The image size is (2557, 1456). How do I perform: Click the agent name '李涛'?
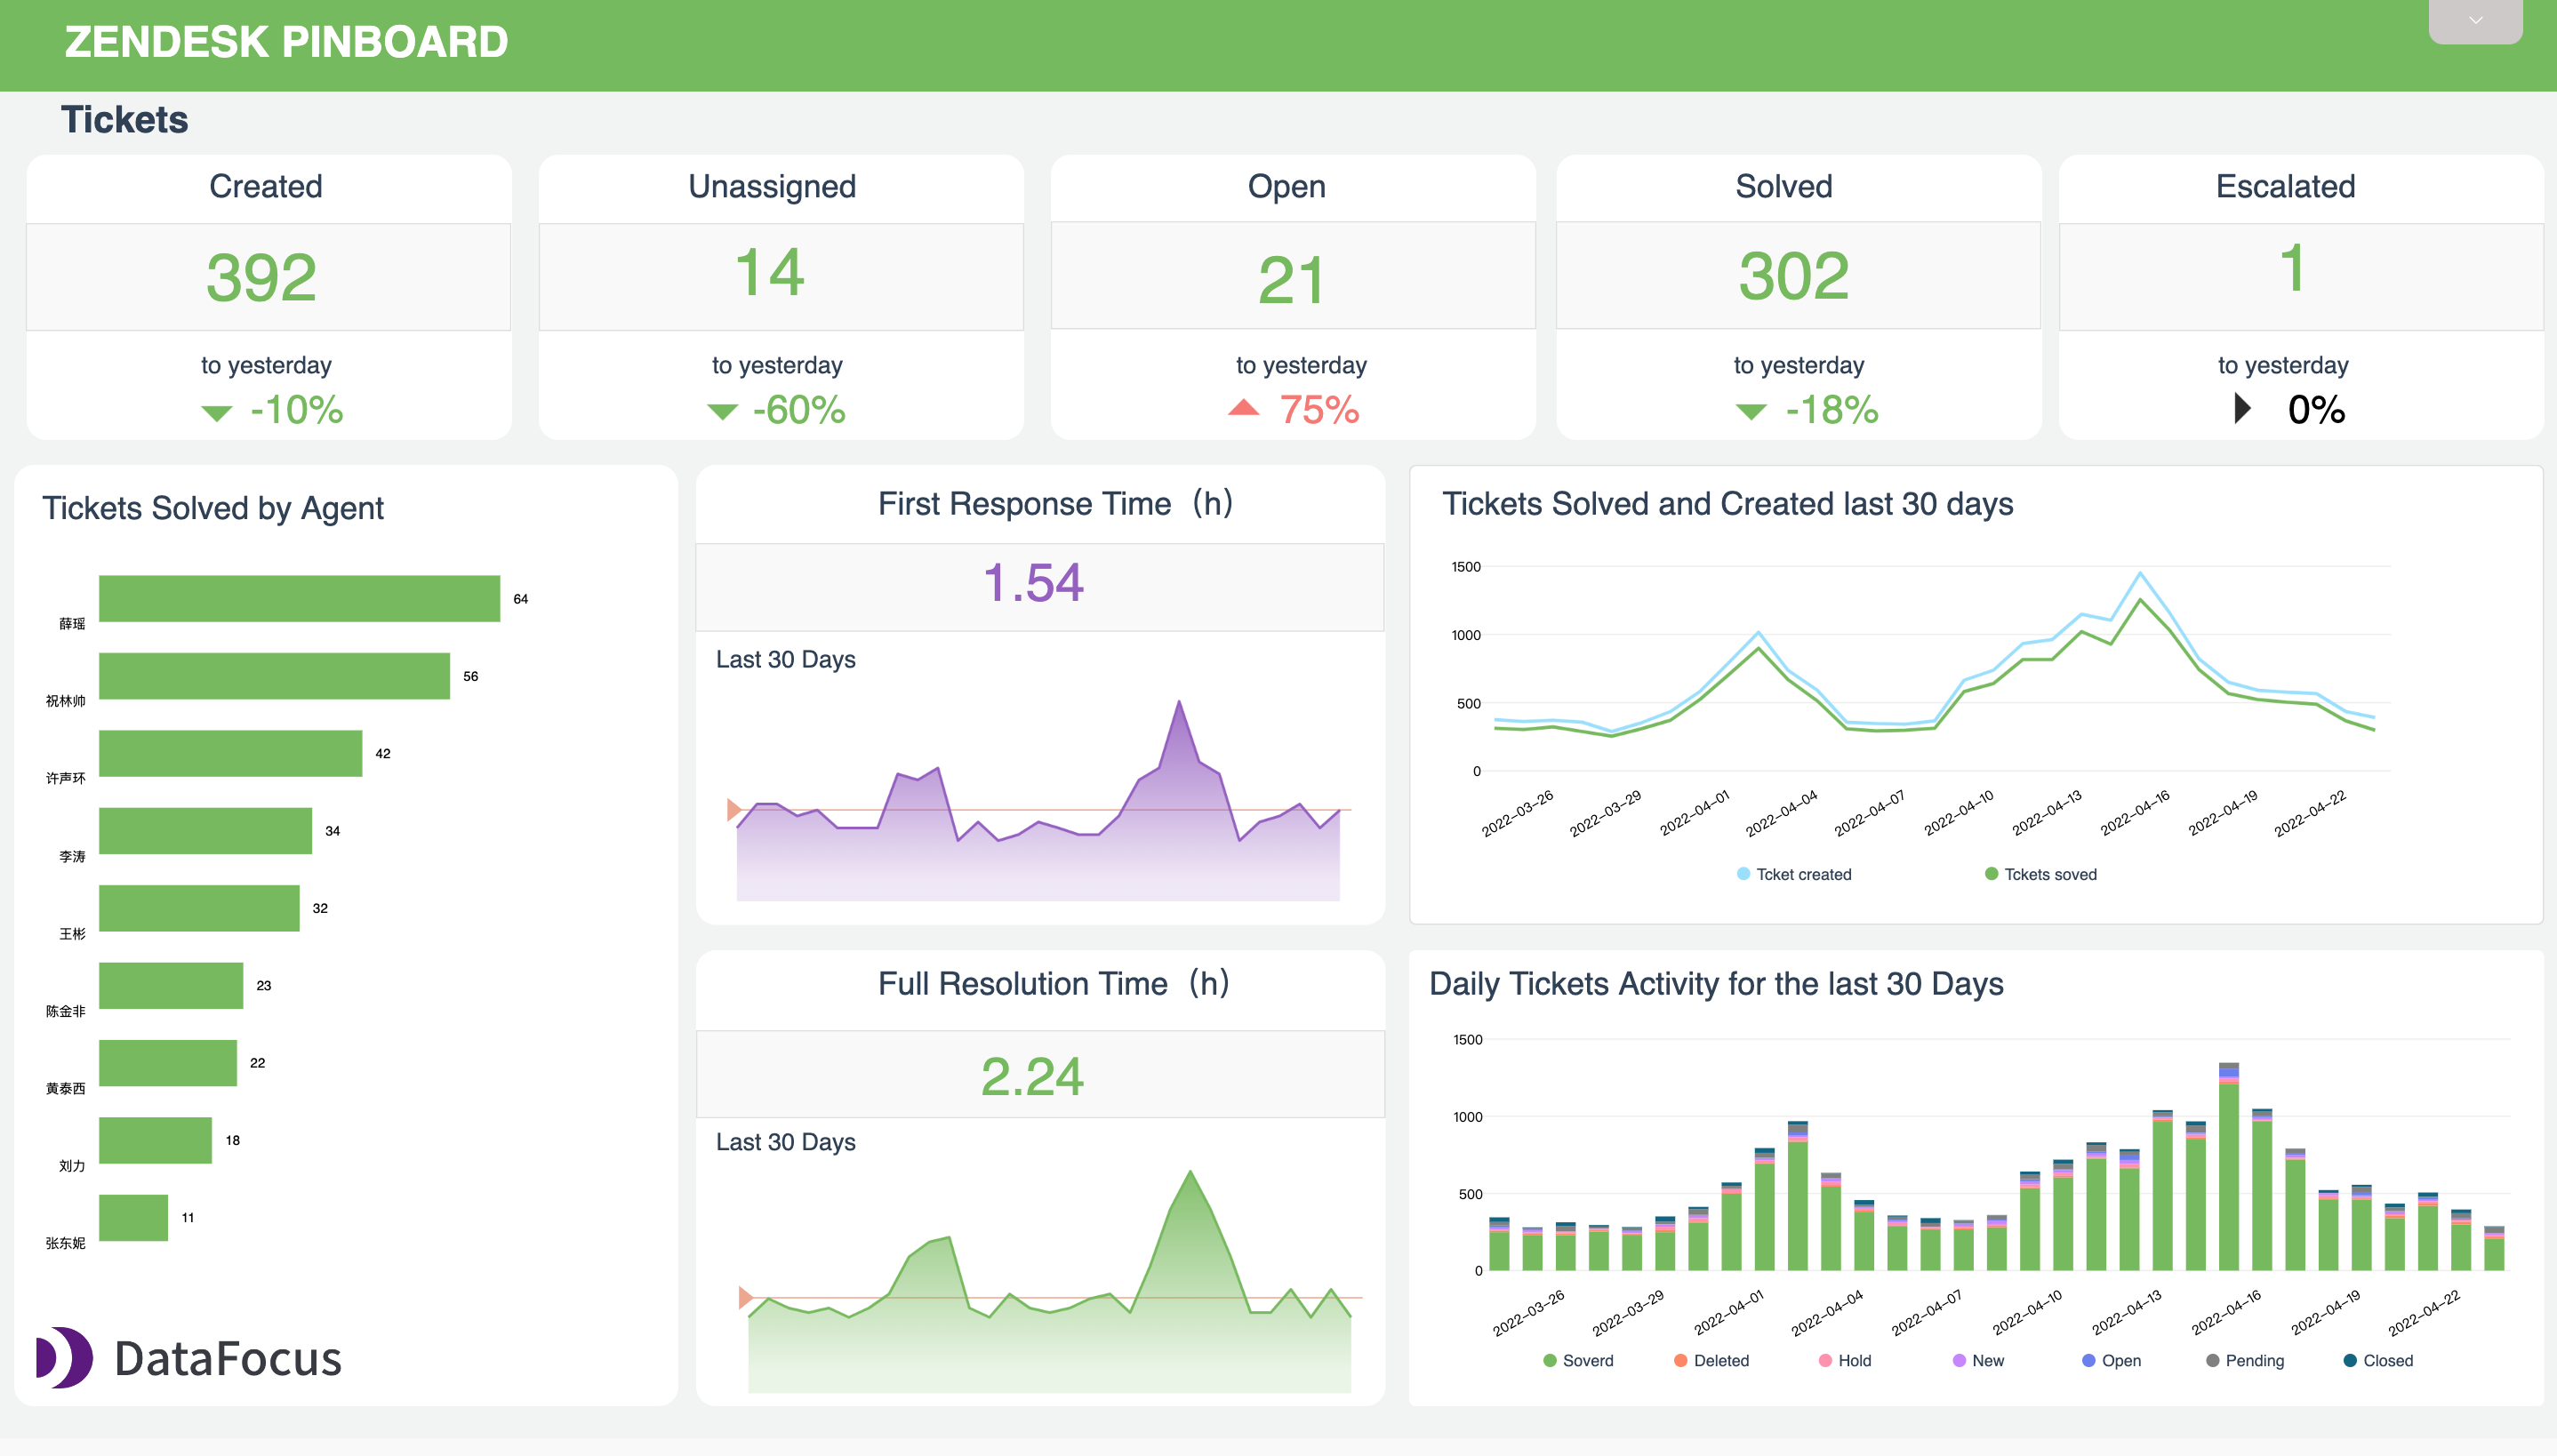[72, 856]
